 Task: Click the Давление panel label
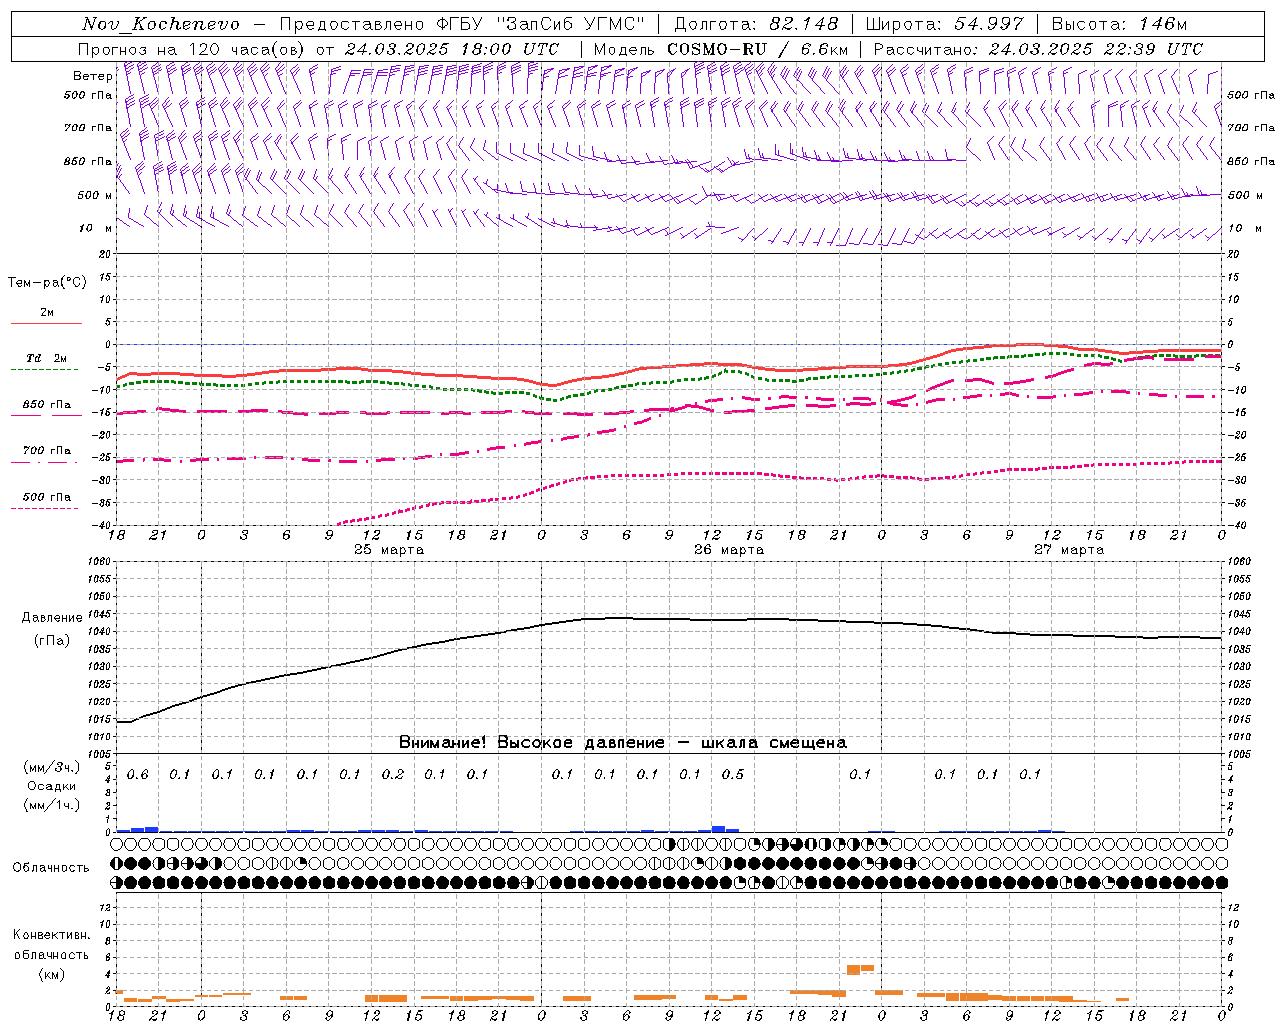pyautogui.click(x=52, y=618)
